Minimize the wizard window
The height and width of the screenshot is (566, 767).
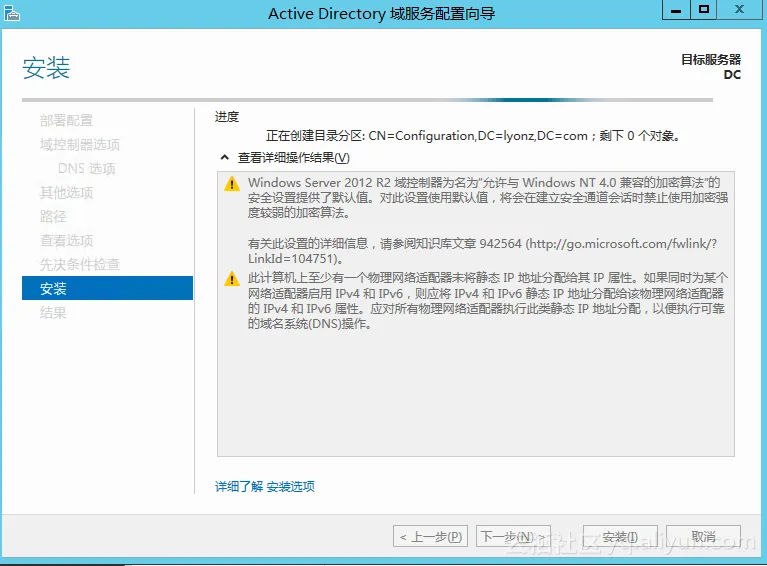676,10
